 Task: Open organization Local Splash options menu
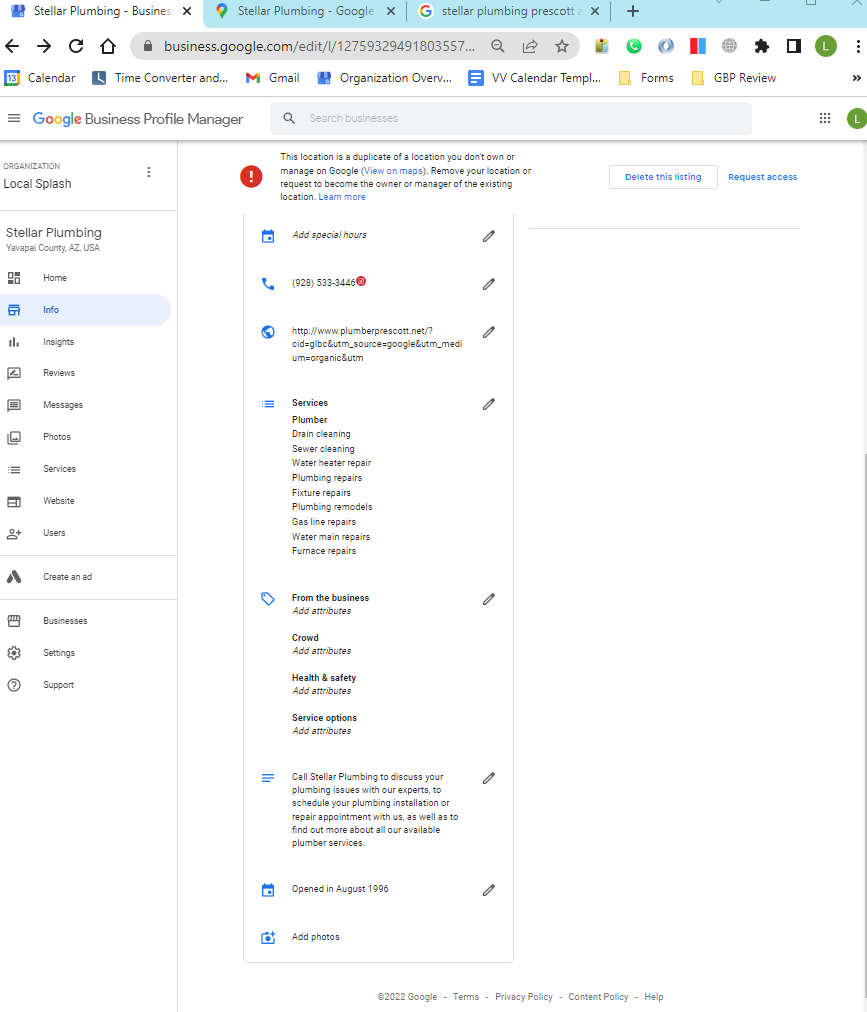pos(148,172)
